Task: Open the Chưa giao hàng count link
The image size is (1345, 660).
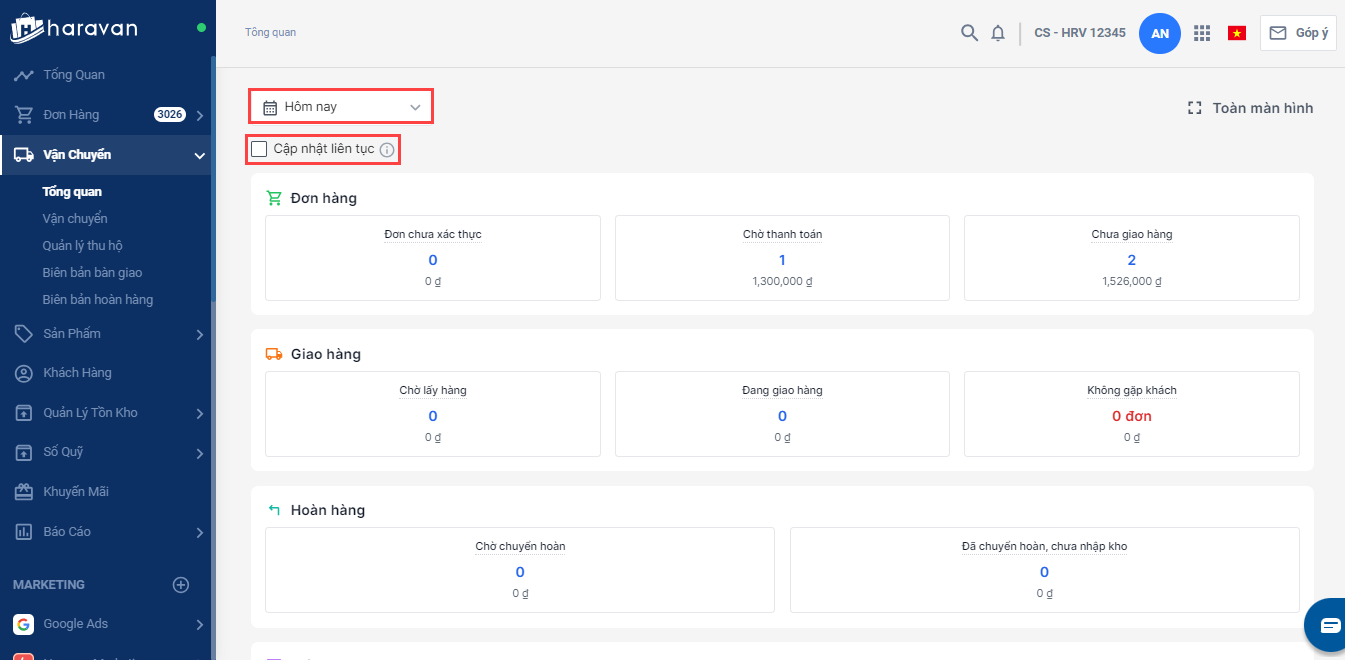Action: tap(1131, 260)
